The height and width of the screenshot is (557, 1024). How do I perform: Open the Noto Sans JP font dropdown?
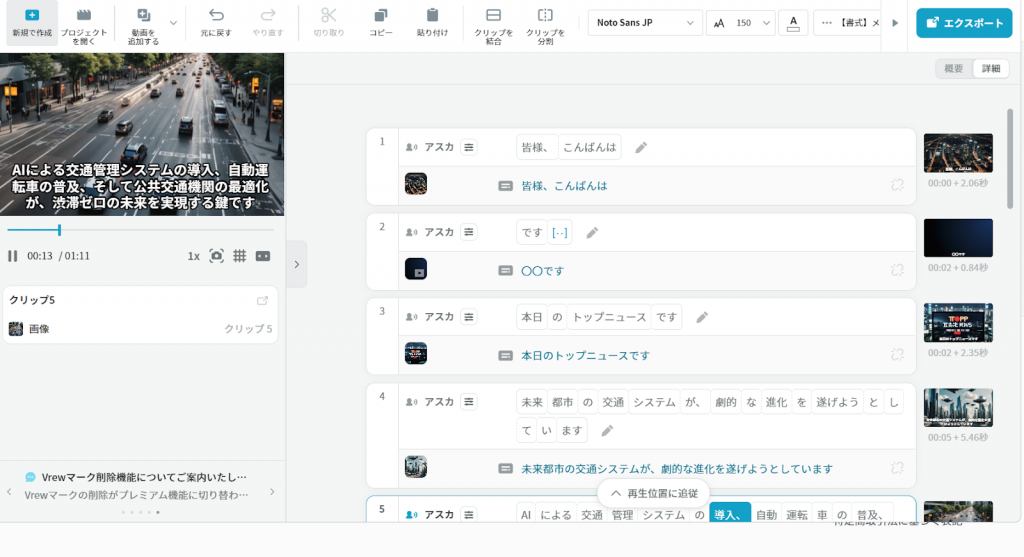[649, 22]
